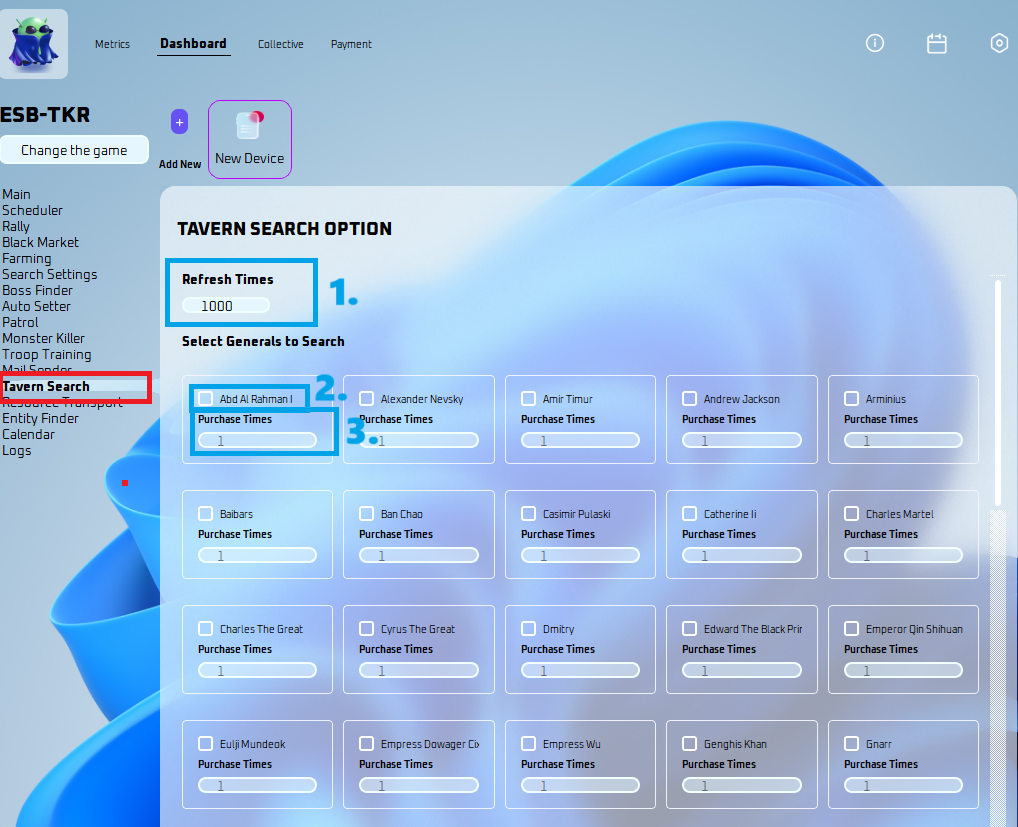Check the Charles The Great checkbox
This screenshot has width=1018, height=827.
pos(206,628)
